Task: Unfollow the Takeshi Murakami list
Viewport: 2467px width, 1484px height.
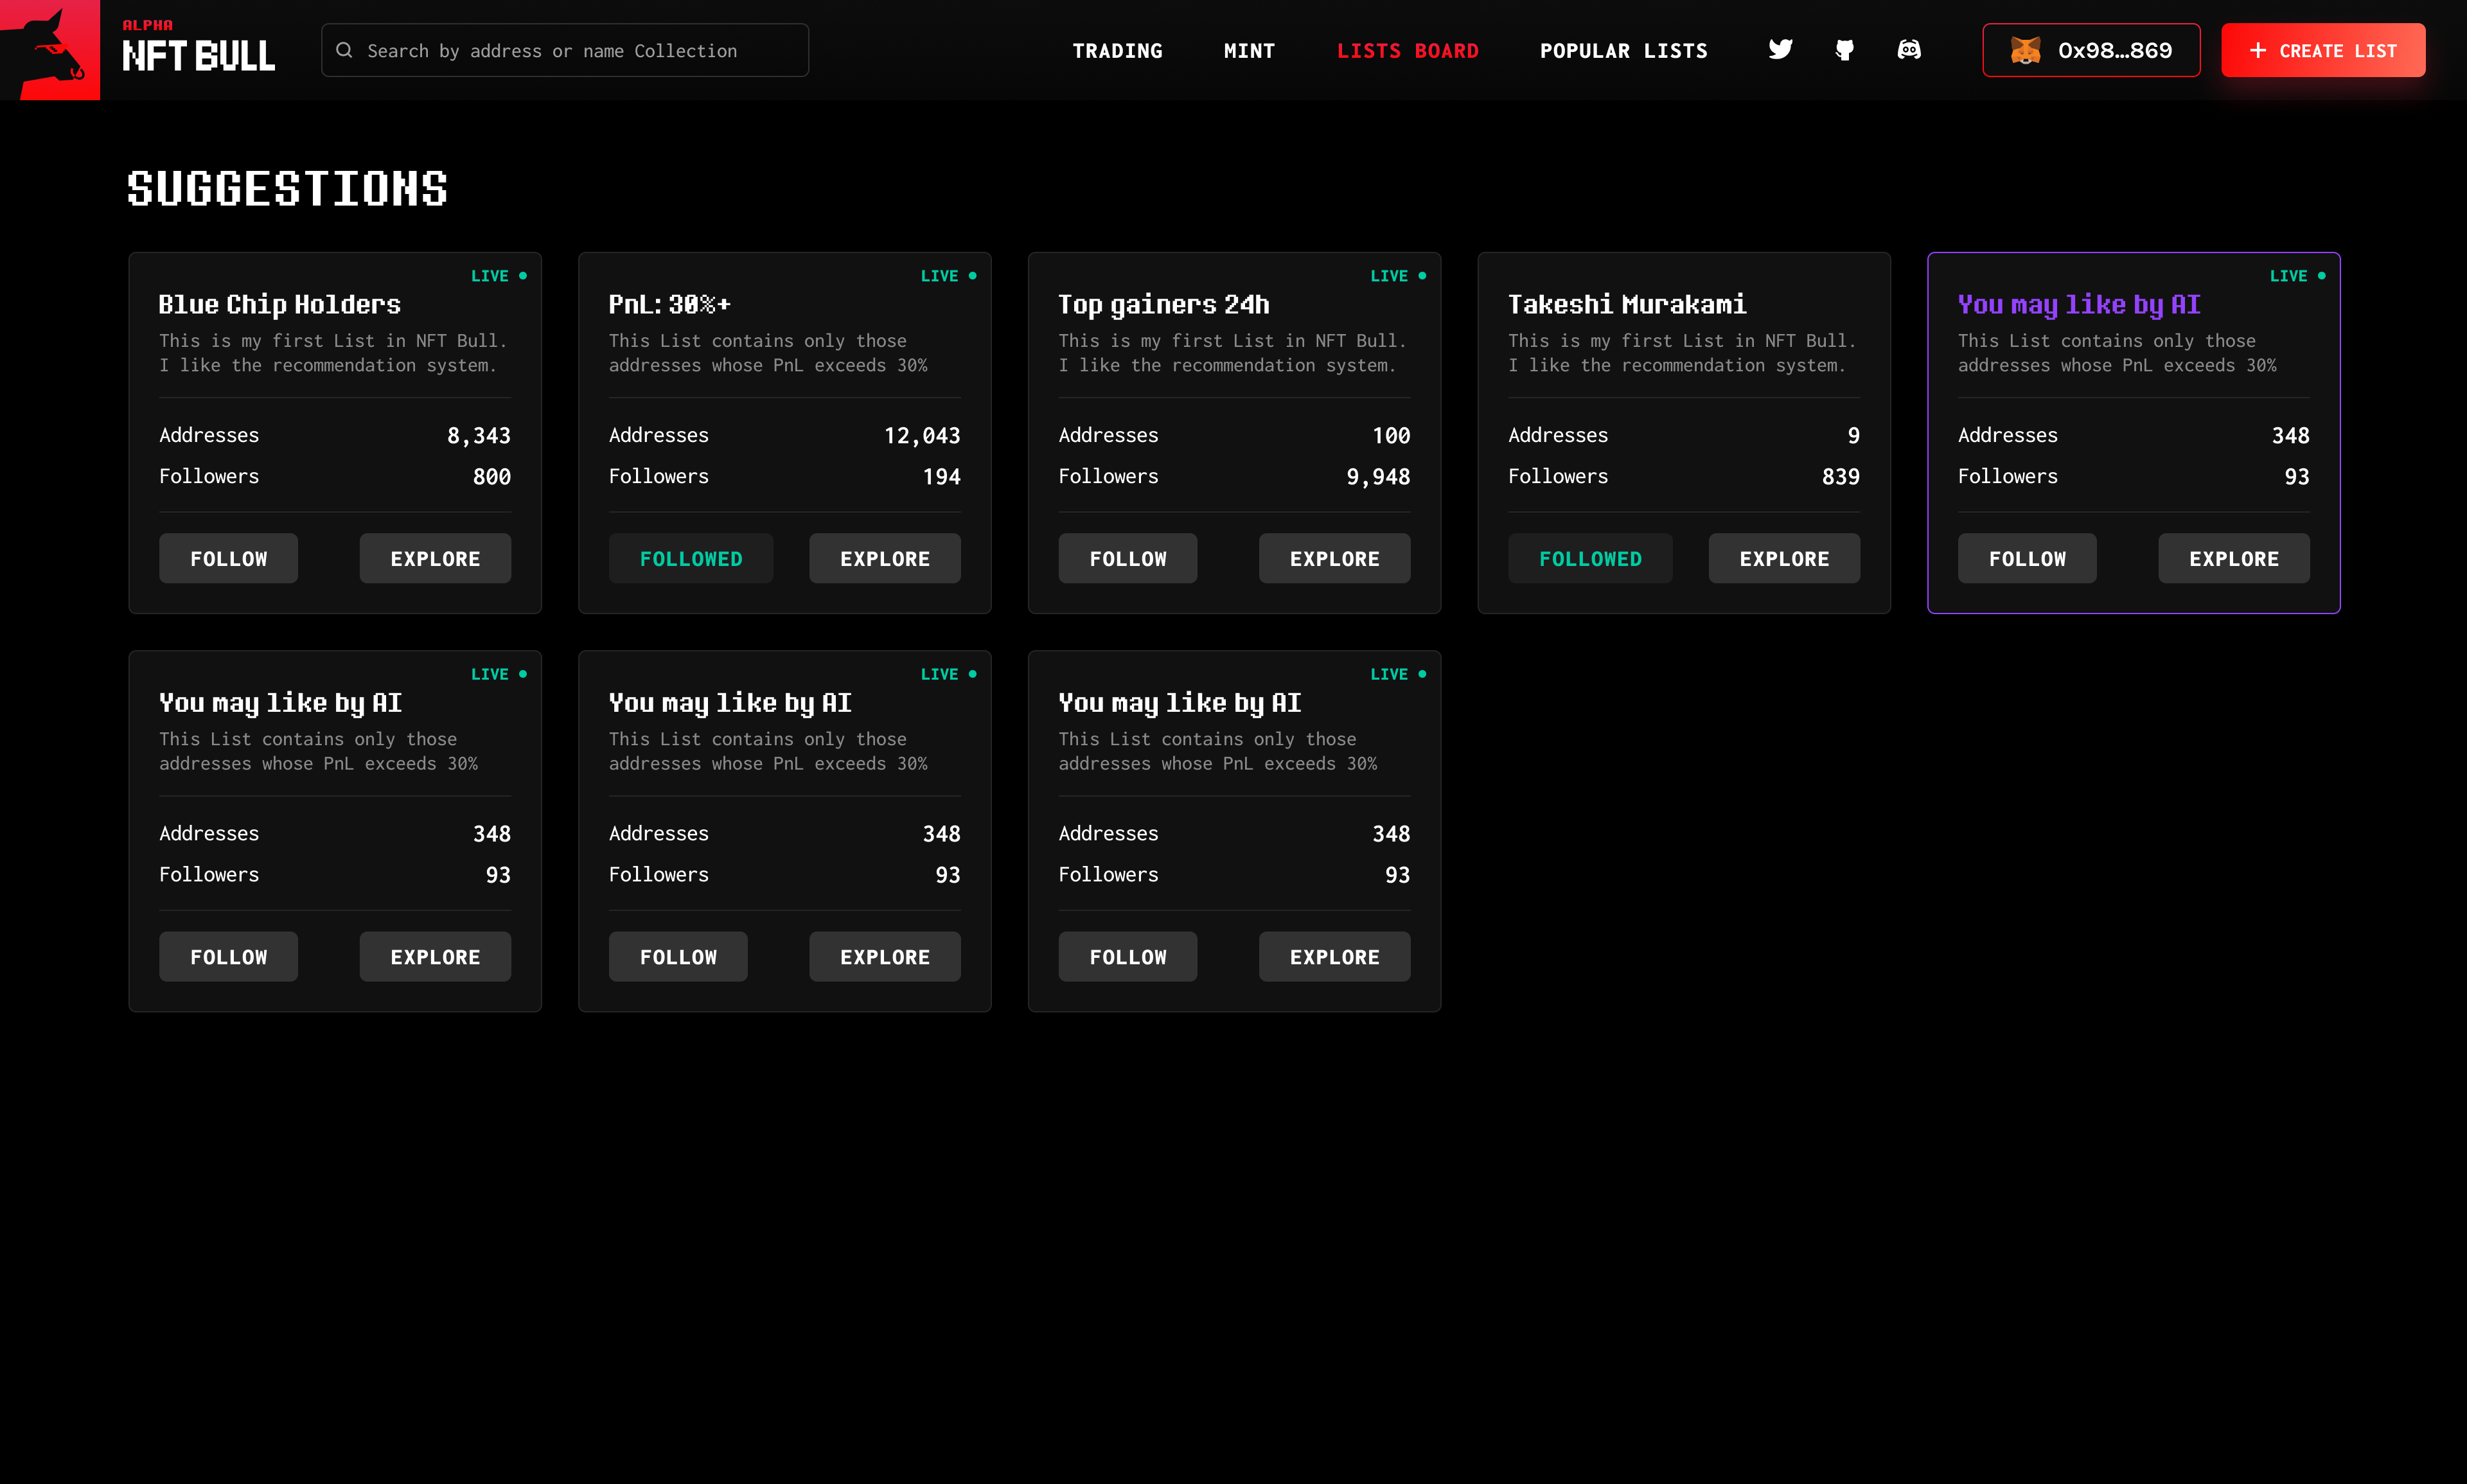Action: [1589, 559]
